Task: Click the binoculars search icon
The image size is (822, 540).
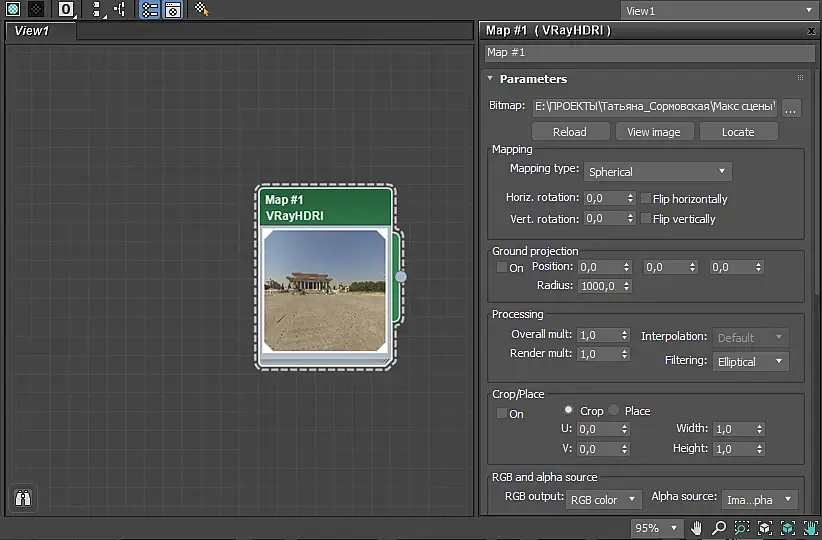Action: [23, 498]
